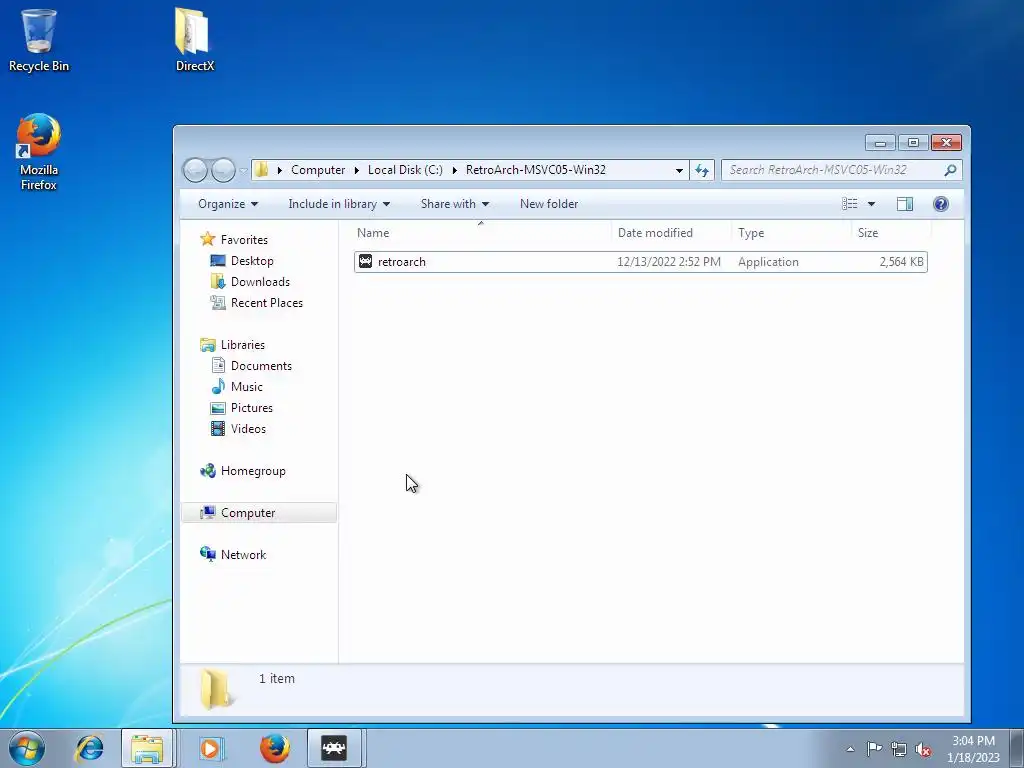This screenshot has width=1024, height=768.
Task: Open Firefox from the taskbar
Action: [x=275, y=748]
